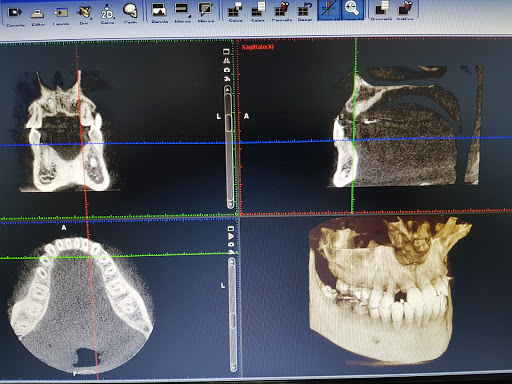The image size is (512, 384).
Task: Click the coronal slice slider thumb
Action: (x=228, y=123)
